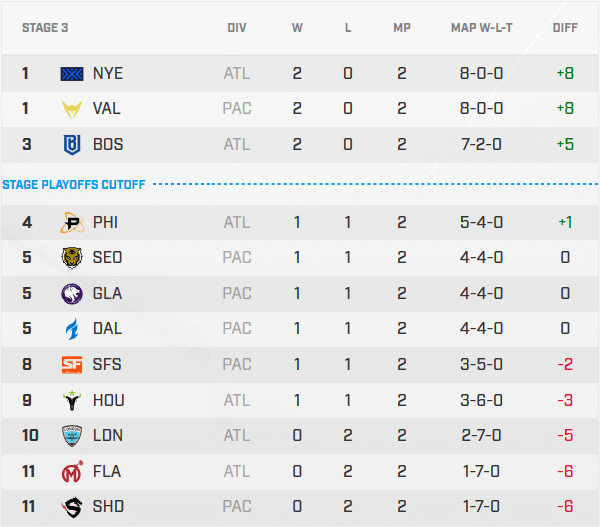
Task: Click the Stage Playoffs Cutoff label
Action: click(x=74, y=184)
